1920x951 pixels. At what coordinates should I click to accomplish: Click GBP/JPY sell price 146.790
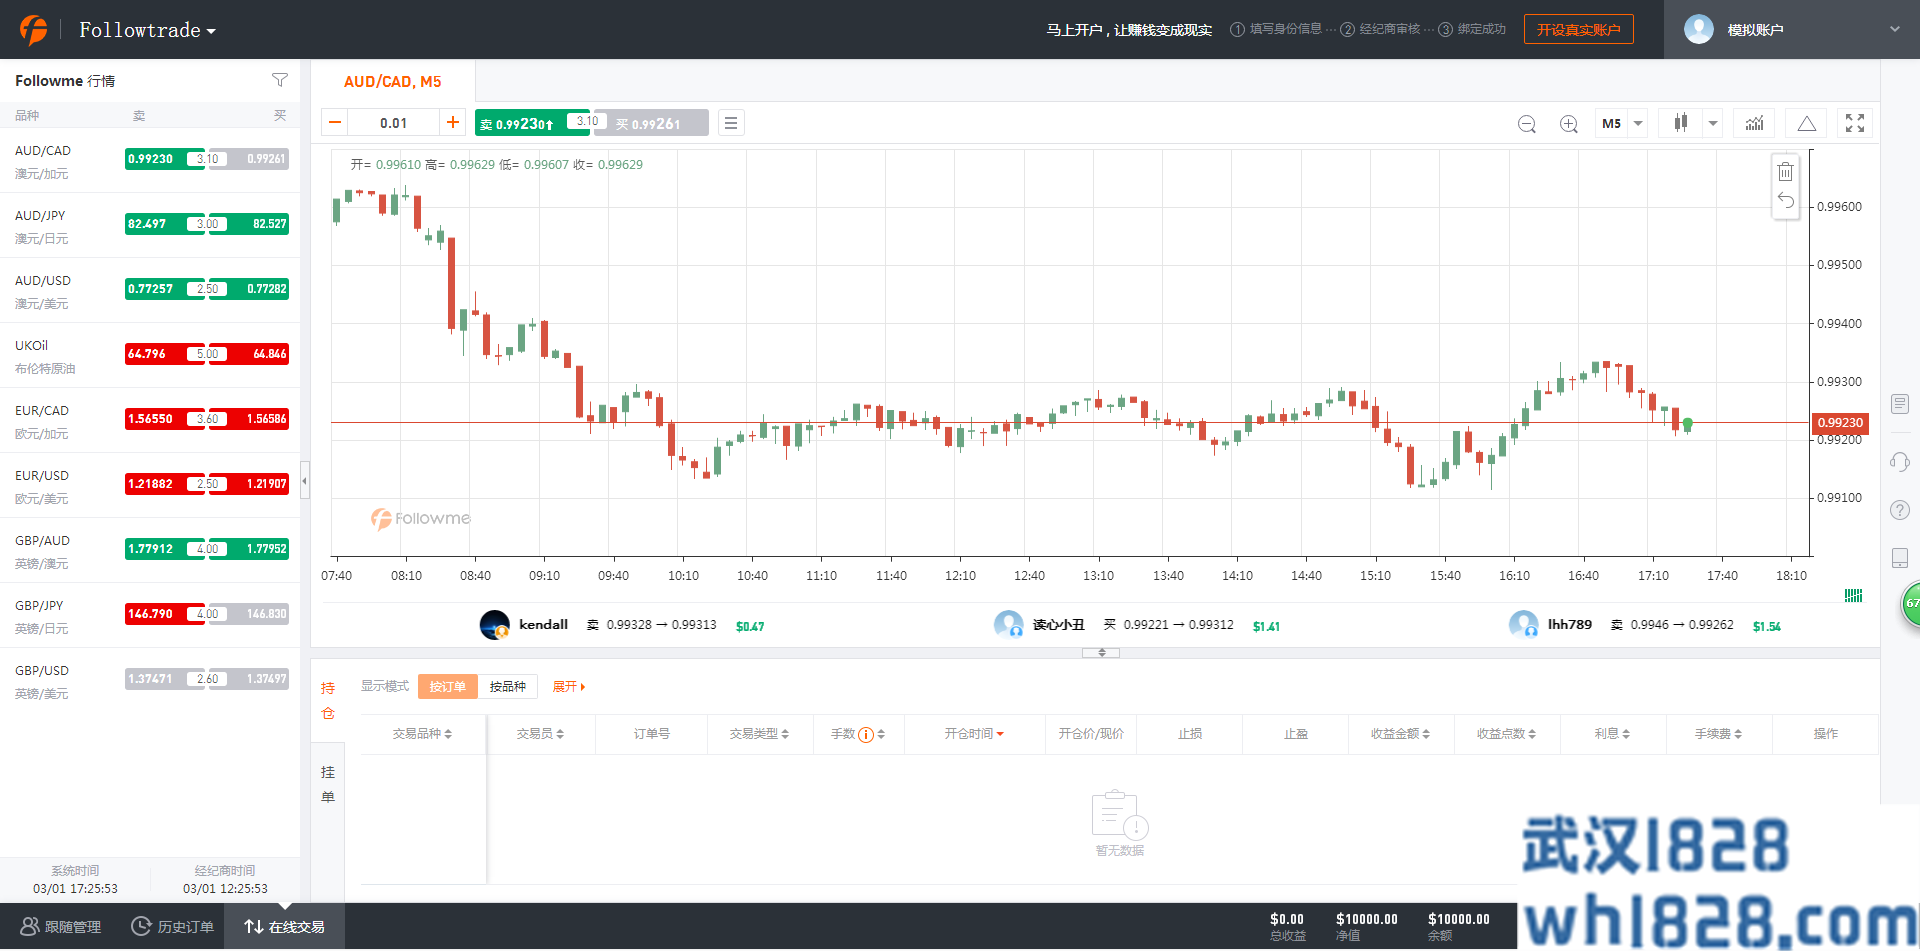click(165, 614)
